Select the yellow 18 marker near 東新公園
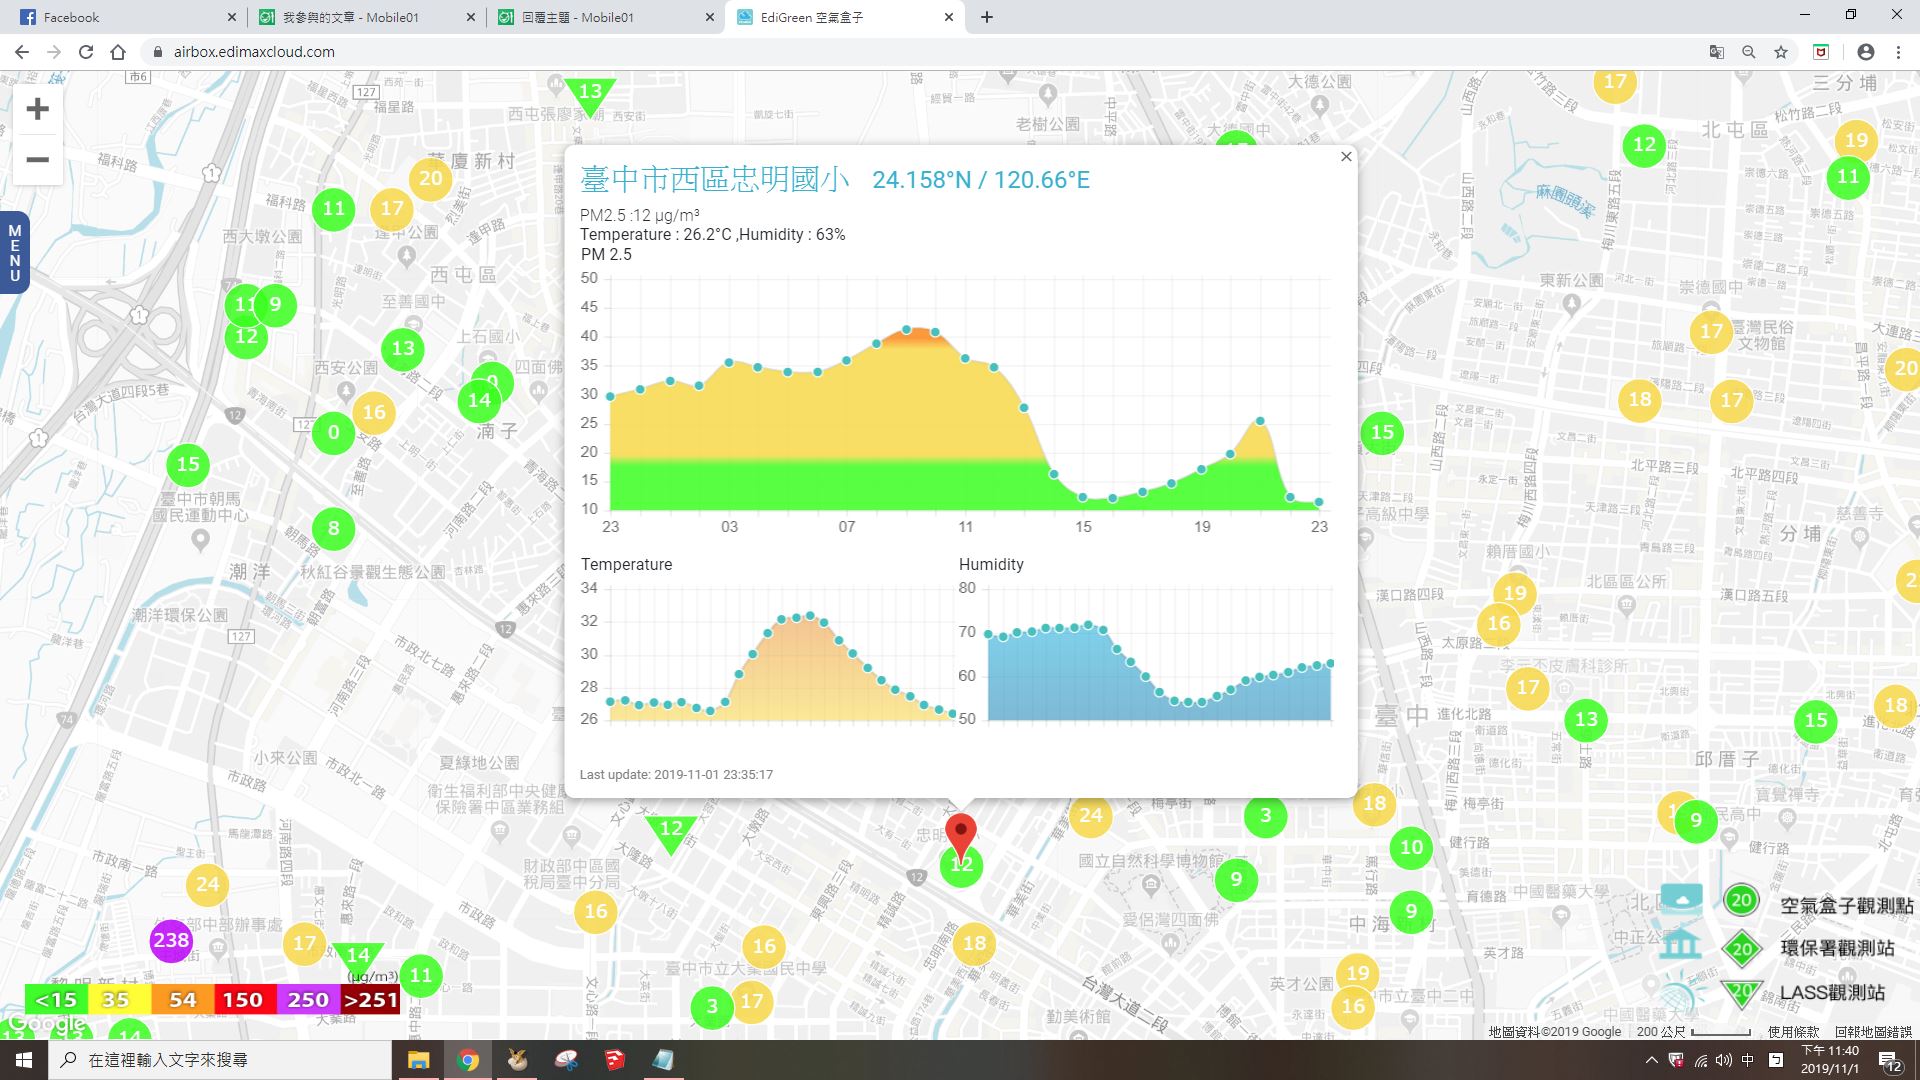 (x=1640, y=400)
